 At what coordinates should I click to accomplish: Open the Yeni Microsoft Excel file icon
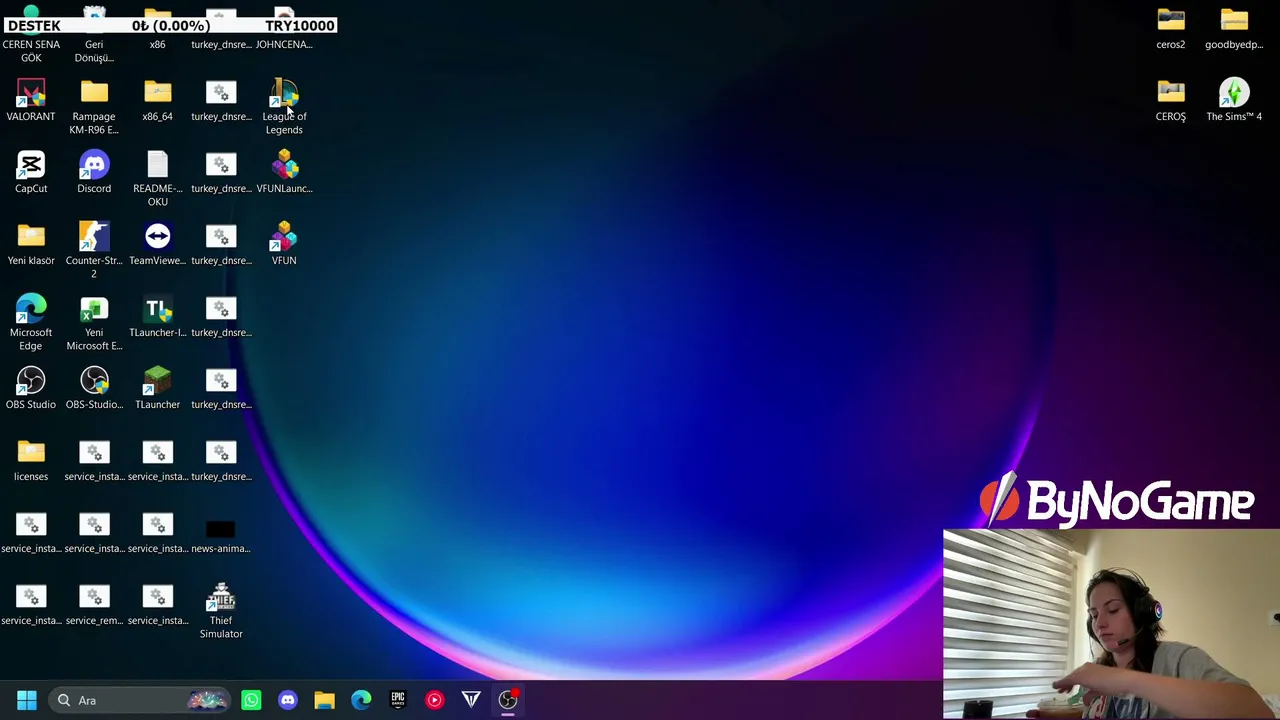pos(94,323)
